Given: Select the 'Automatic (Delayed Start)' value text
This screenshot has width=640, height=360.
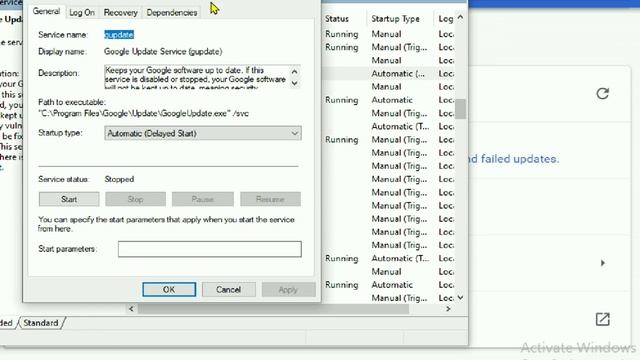Looking at the screenshot, I should (x=152, y=133).
